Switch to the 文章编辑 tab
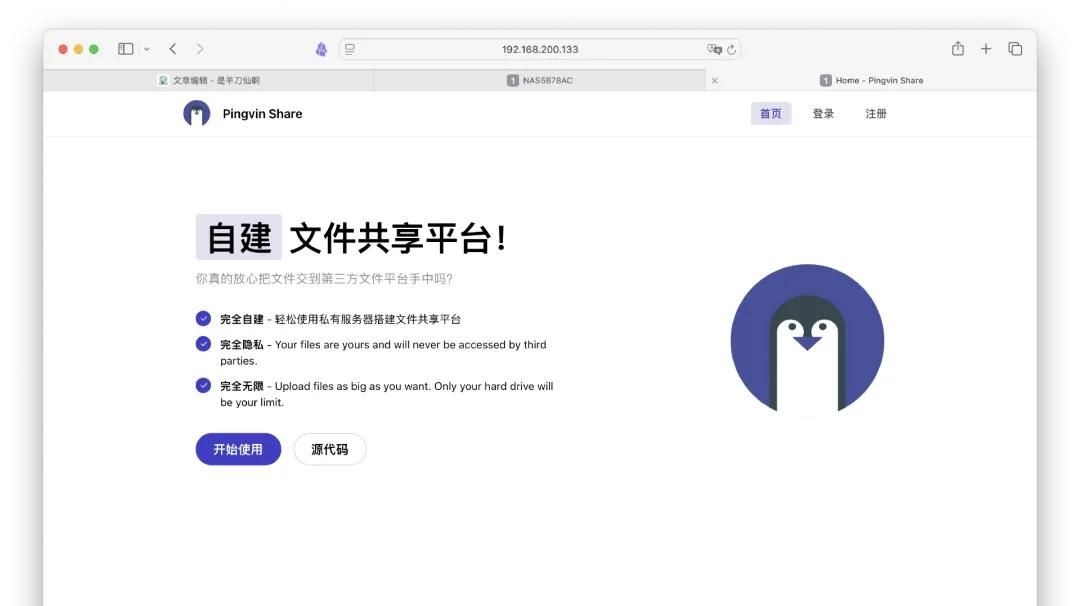Screen dimensions: 1080x606 click(x=210, y=79)
